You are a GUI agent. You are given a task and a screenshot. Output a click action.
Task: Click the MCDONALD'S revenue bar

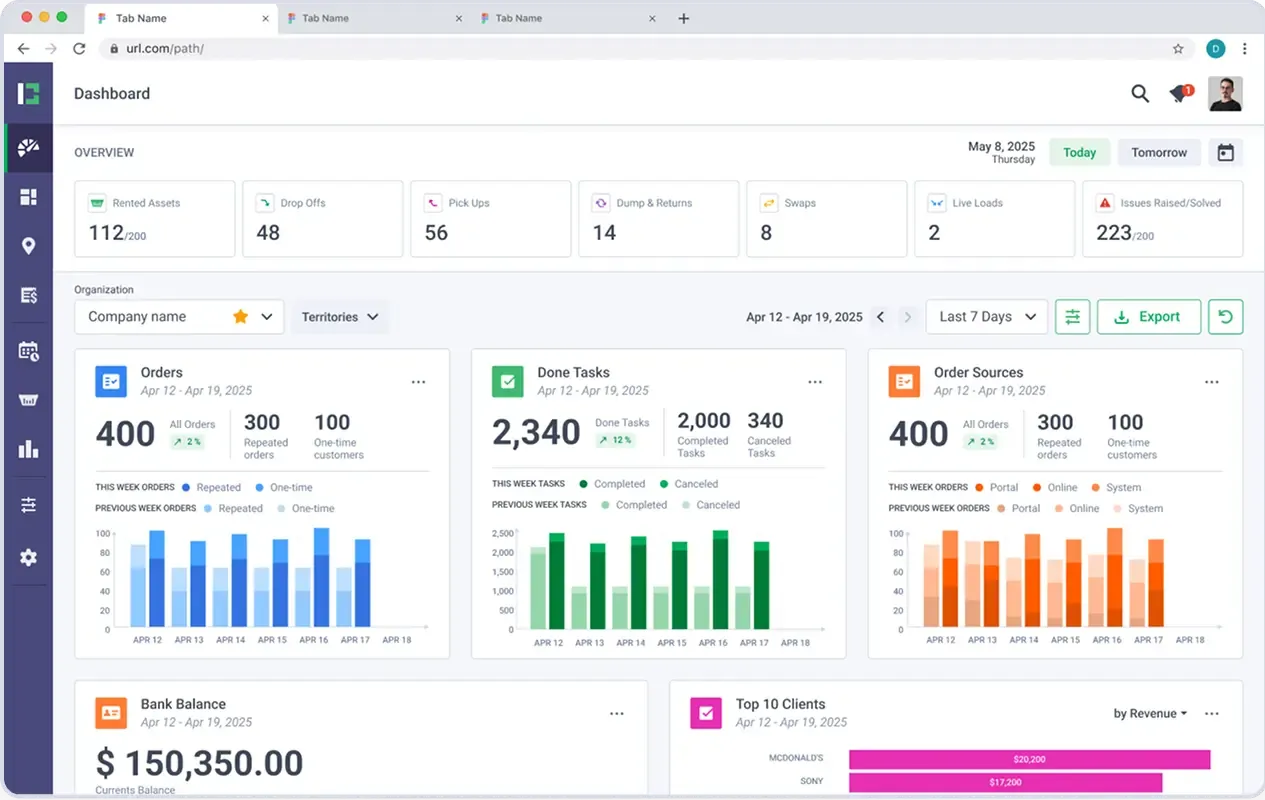1028,759
